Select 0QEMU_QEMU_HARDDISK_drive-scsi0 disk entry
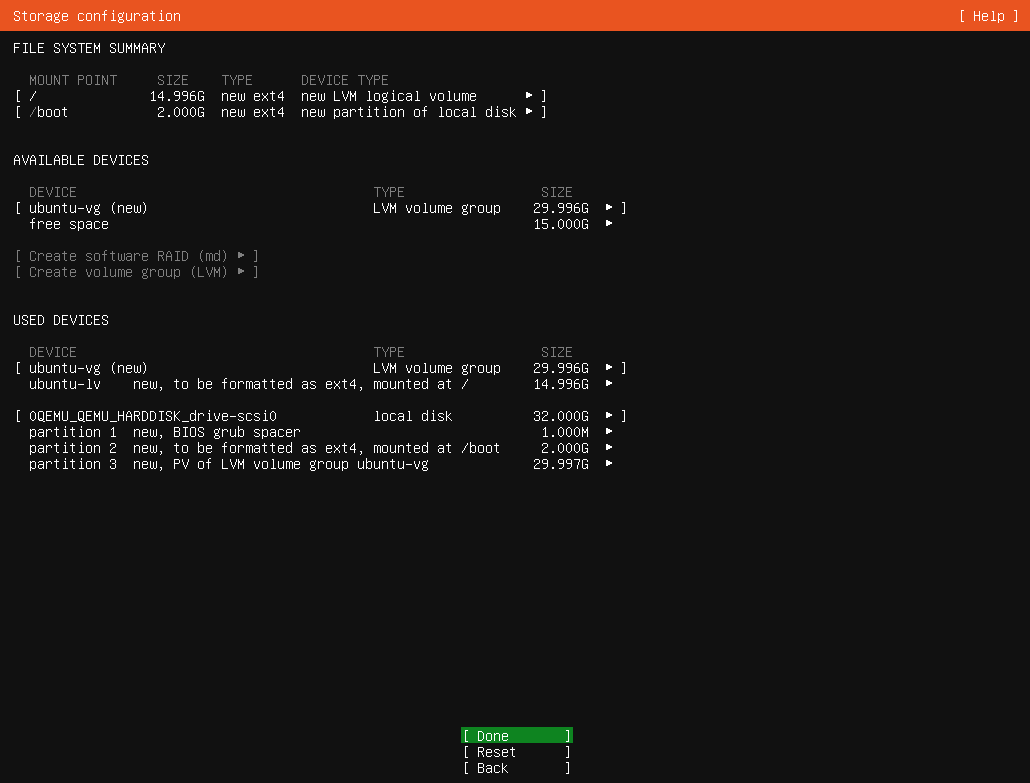This screenshot has height=783, width=1030. pos(321,416)
